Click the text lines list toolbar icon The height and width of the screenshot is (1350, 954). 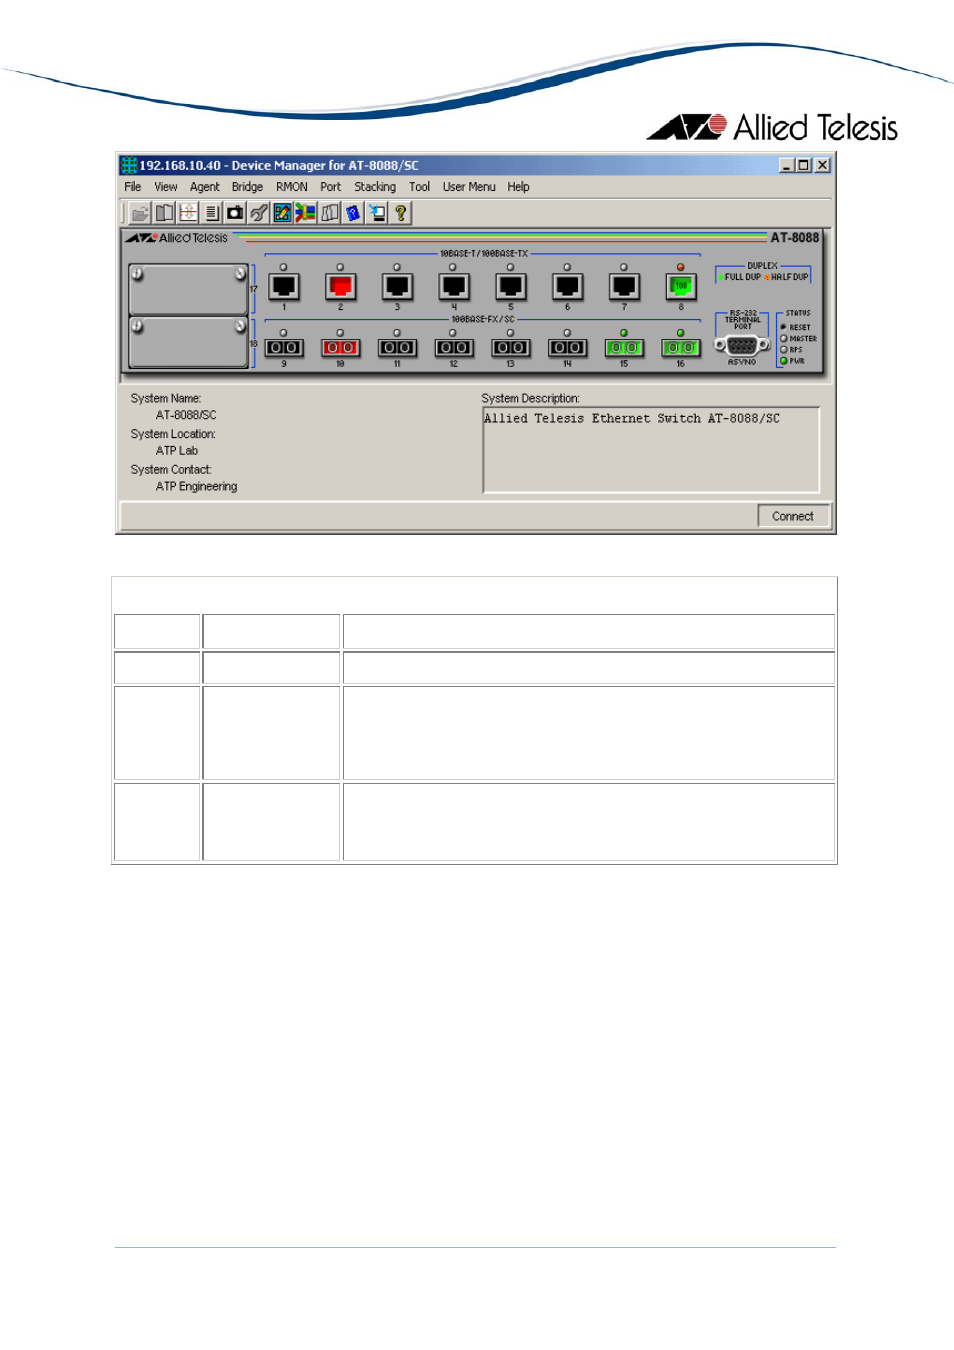[x=211, y=213]
